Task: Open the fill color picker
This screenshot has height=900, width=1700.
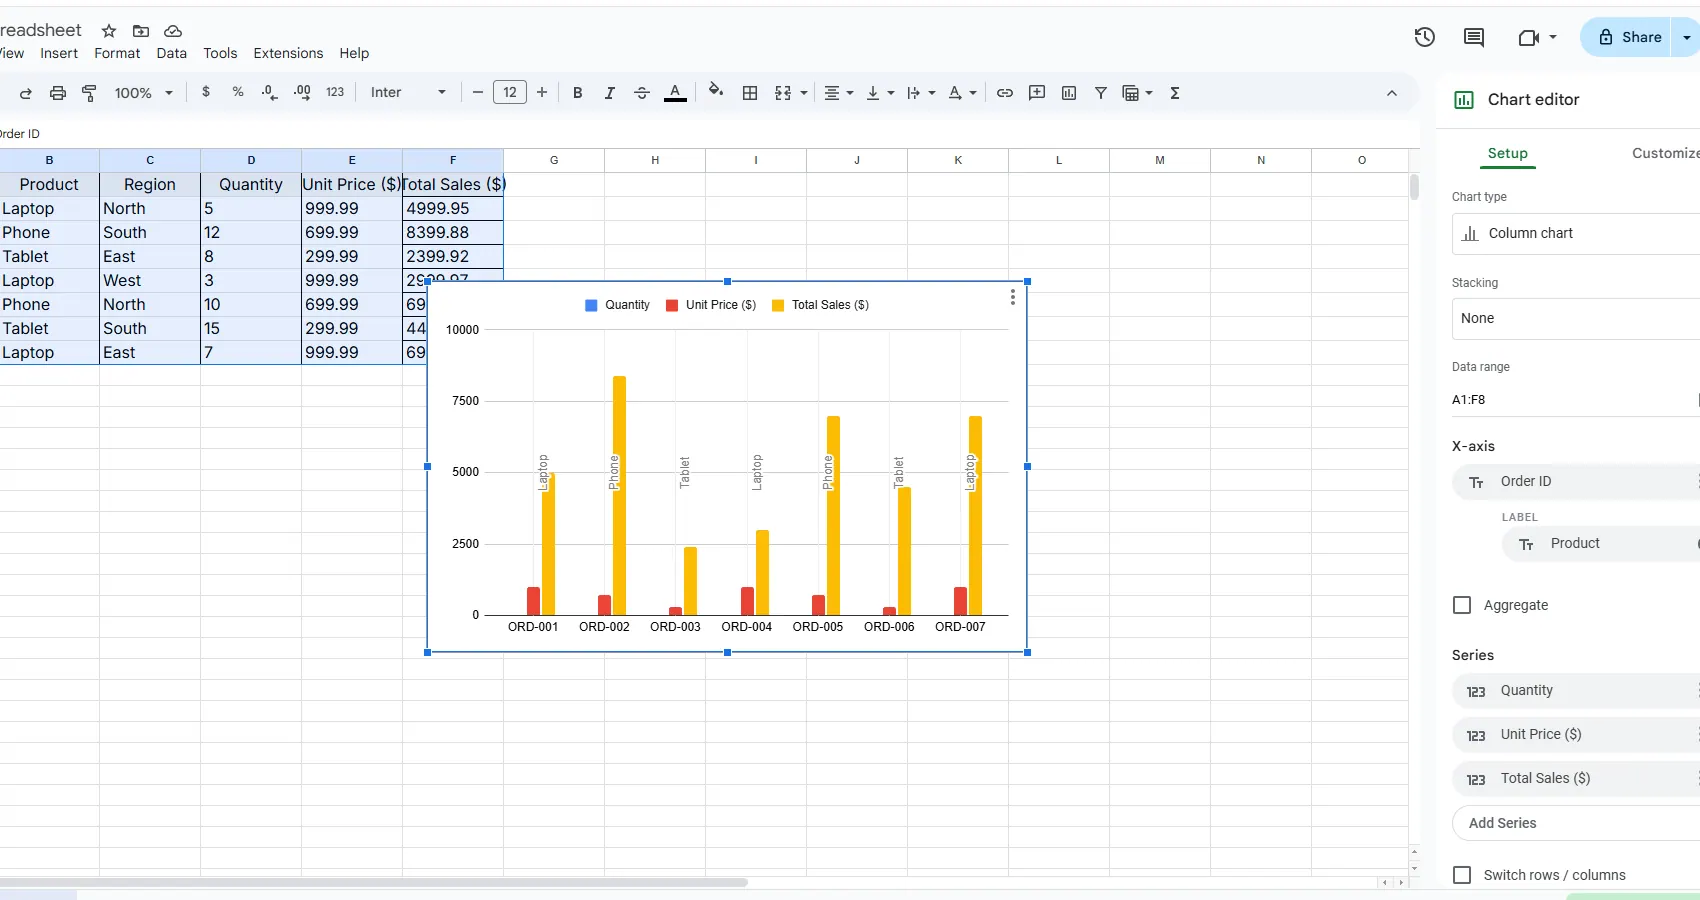Action: pyautogui.click(x=715, y=92)
